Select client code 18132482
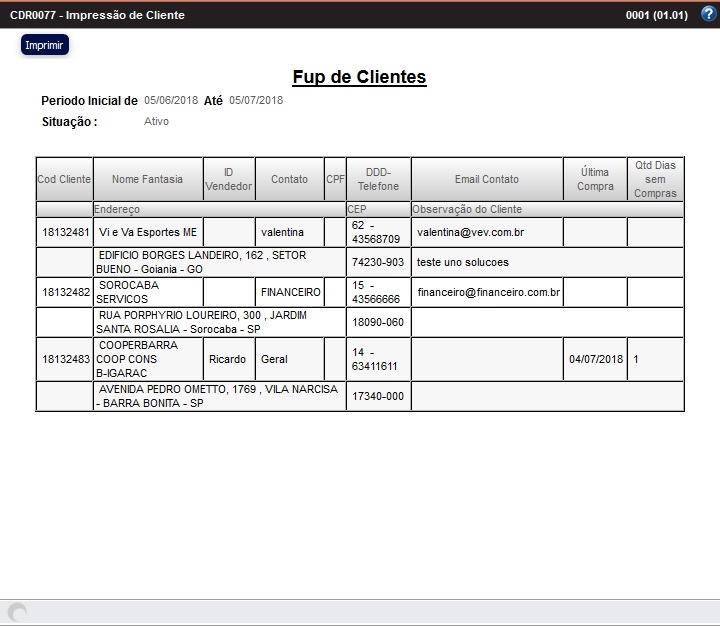Image resolution: width=720 pixels, height=626 pixels. tap(66, 292)
